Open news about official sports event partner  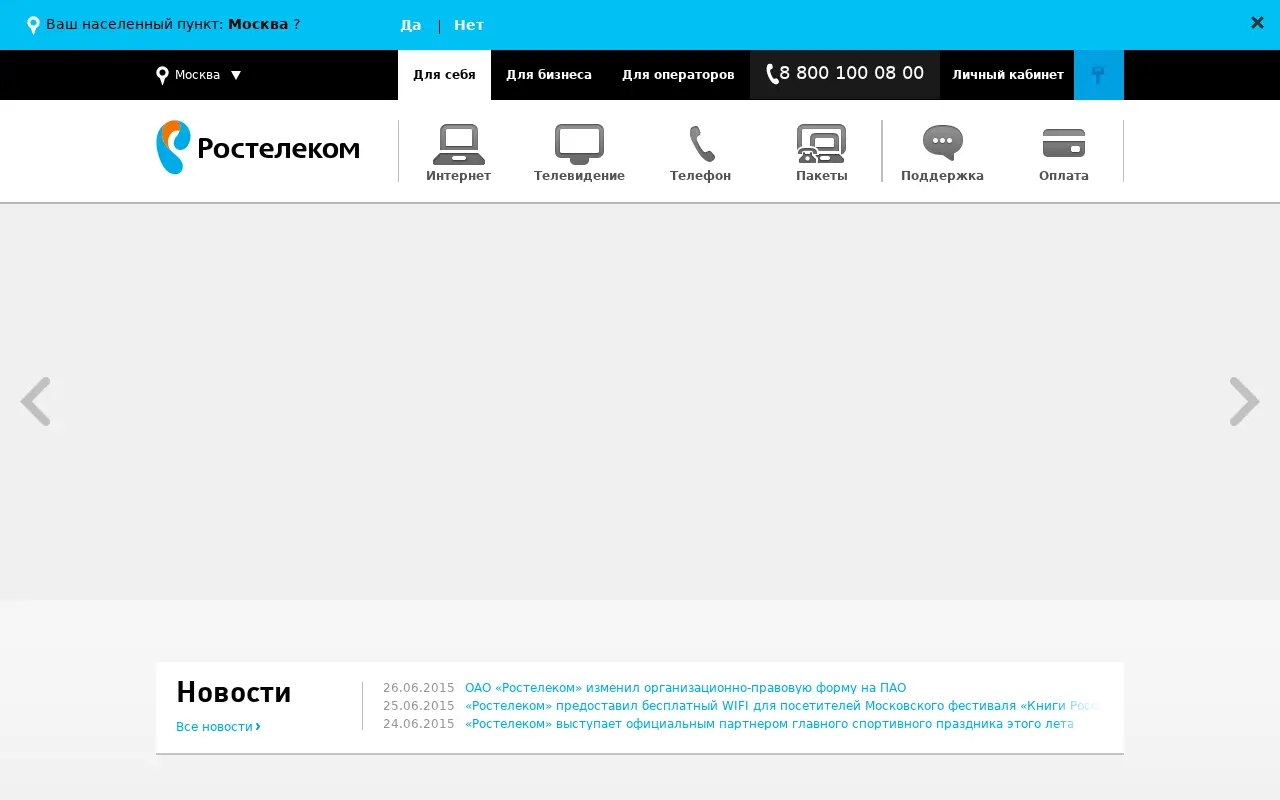coord(769,724)
